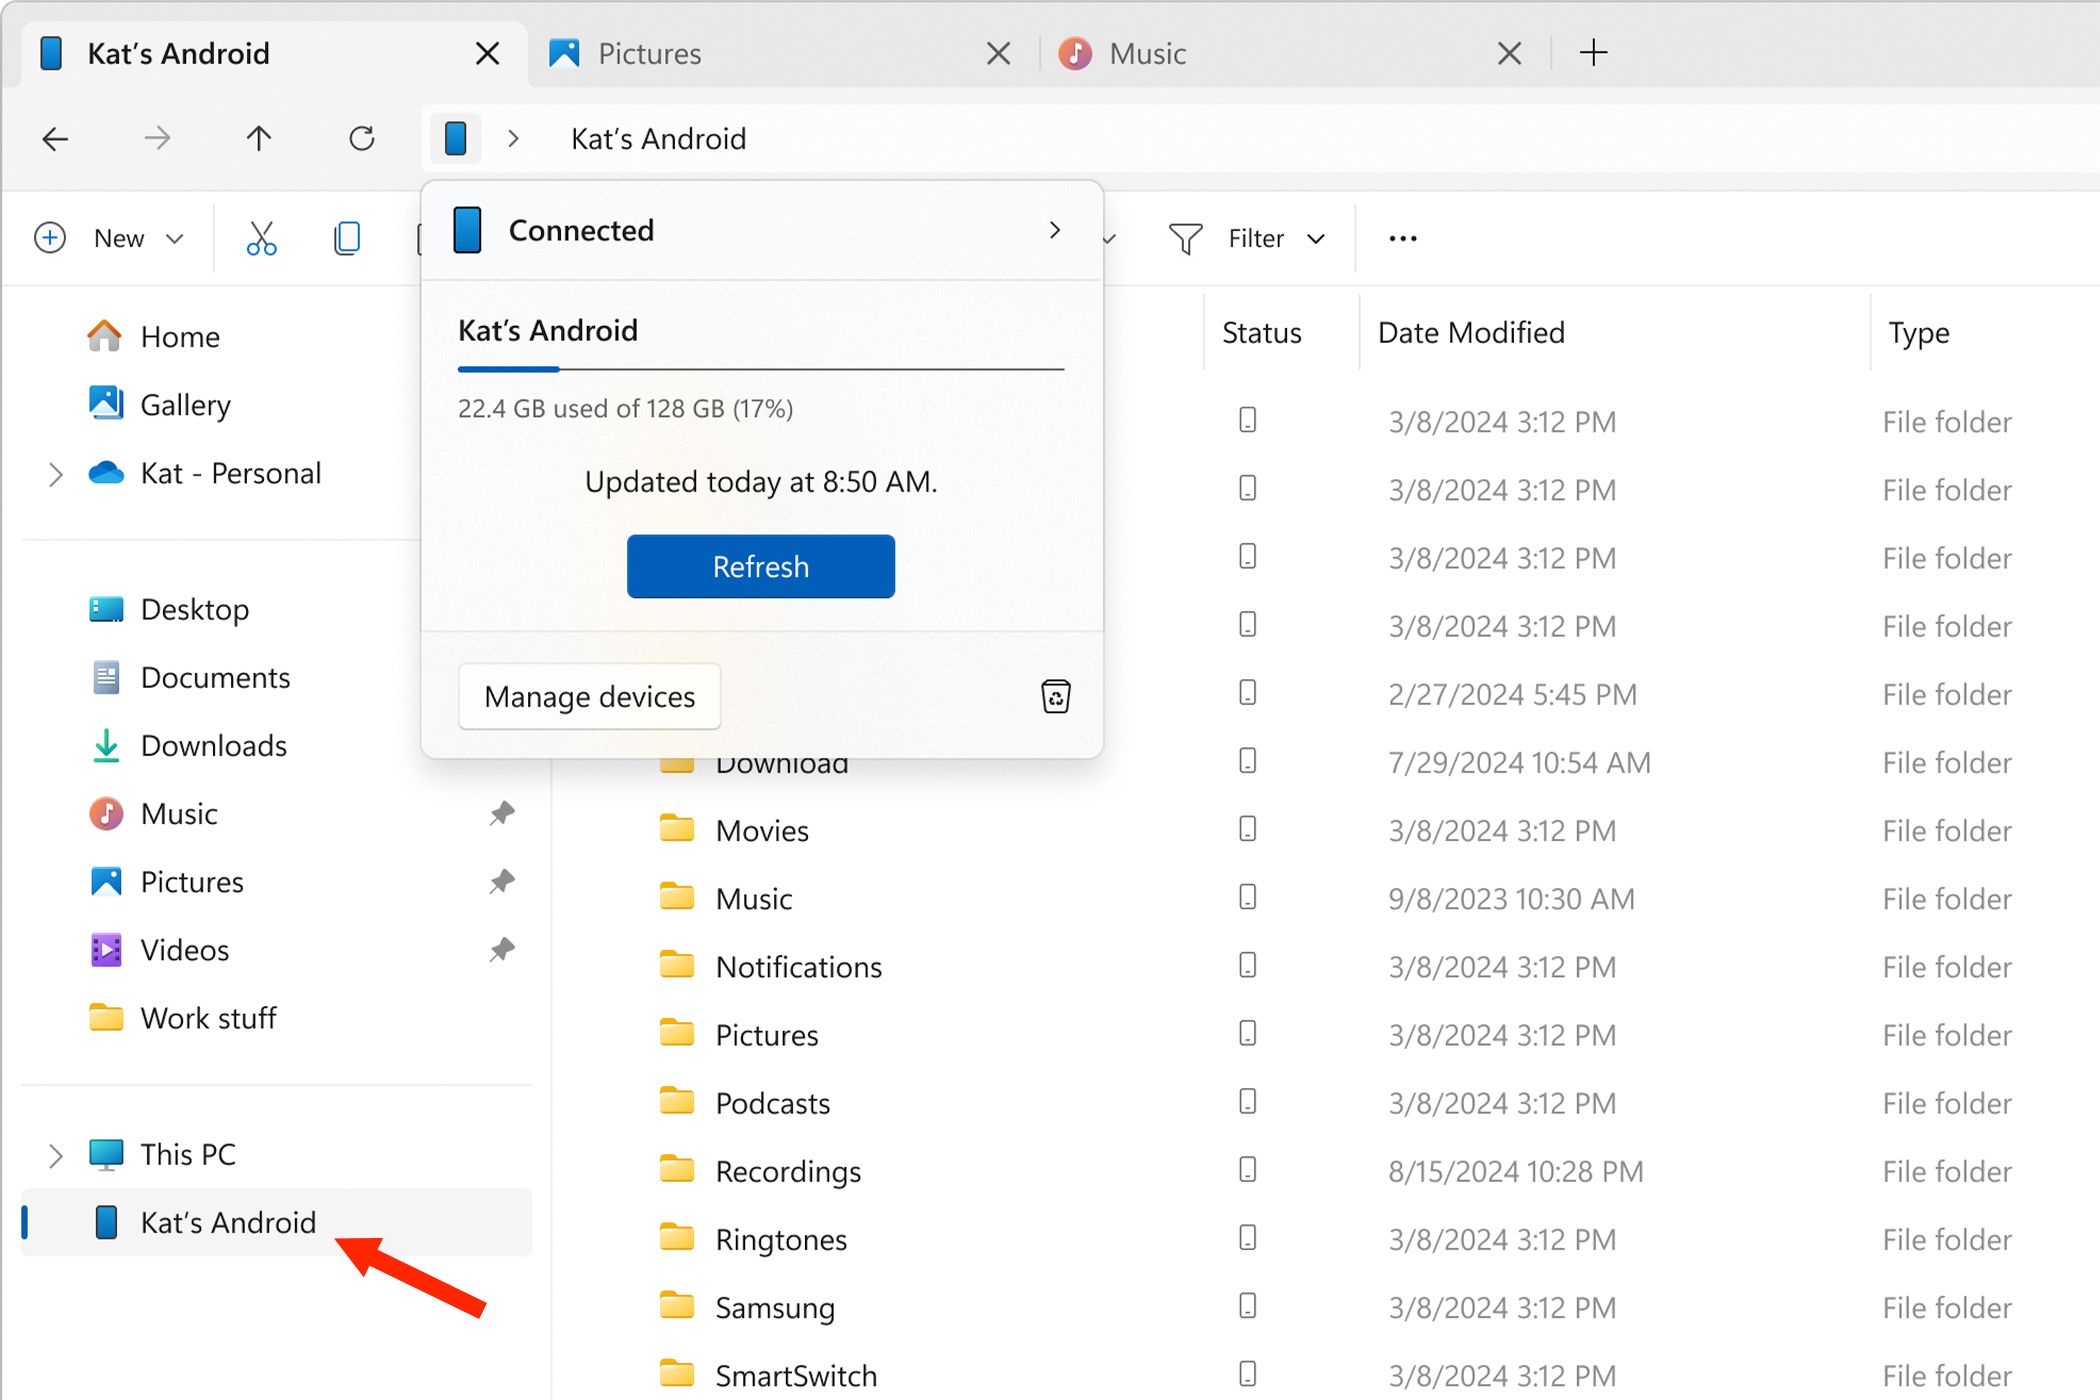
Task: Click This PC in the sidebar
Action: click(x=163, y=1154)
